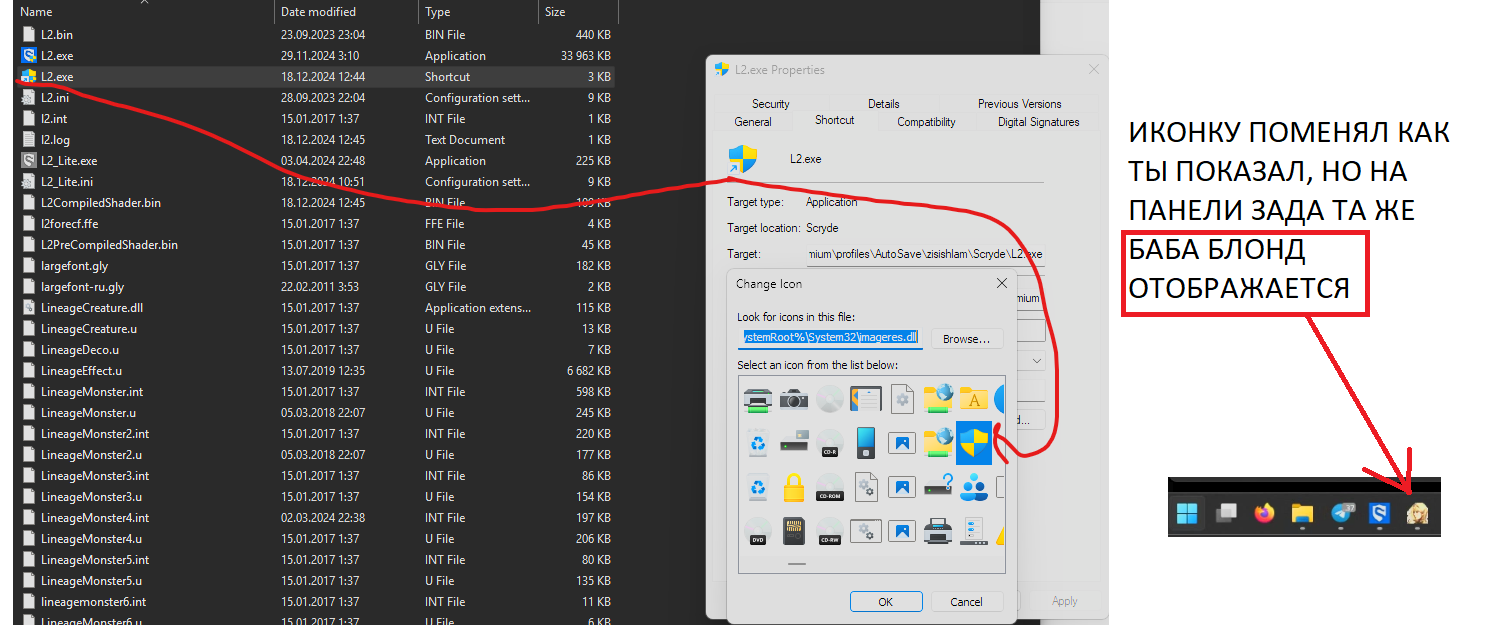This screenshot has width=1498, height=628.
Task: Pick the camera icon from the list
Action: 794,400
